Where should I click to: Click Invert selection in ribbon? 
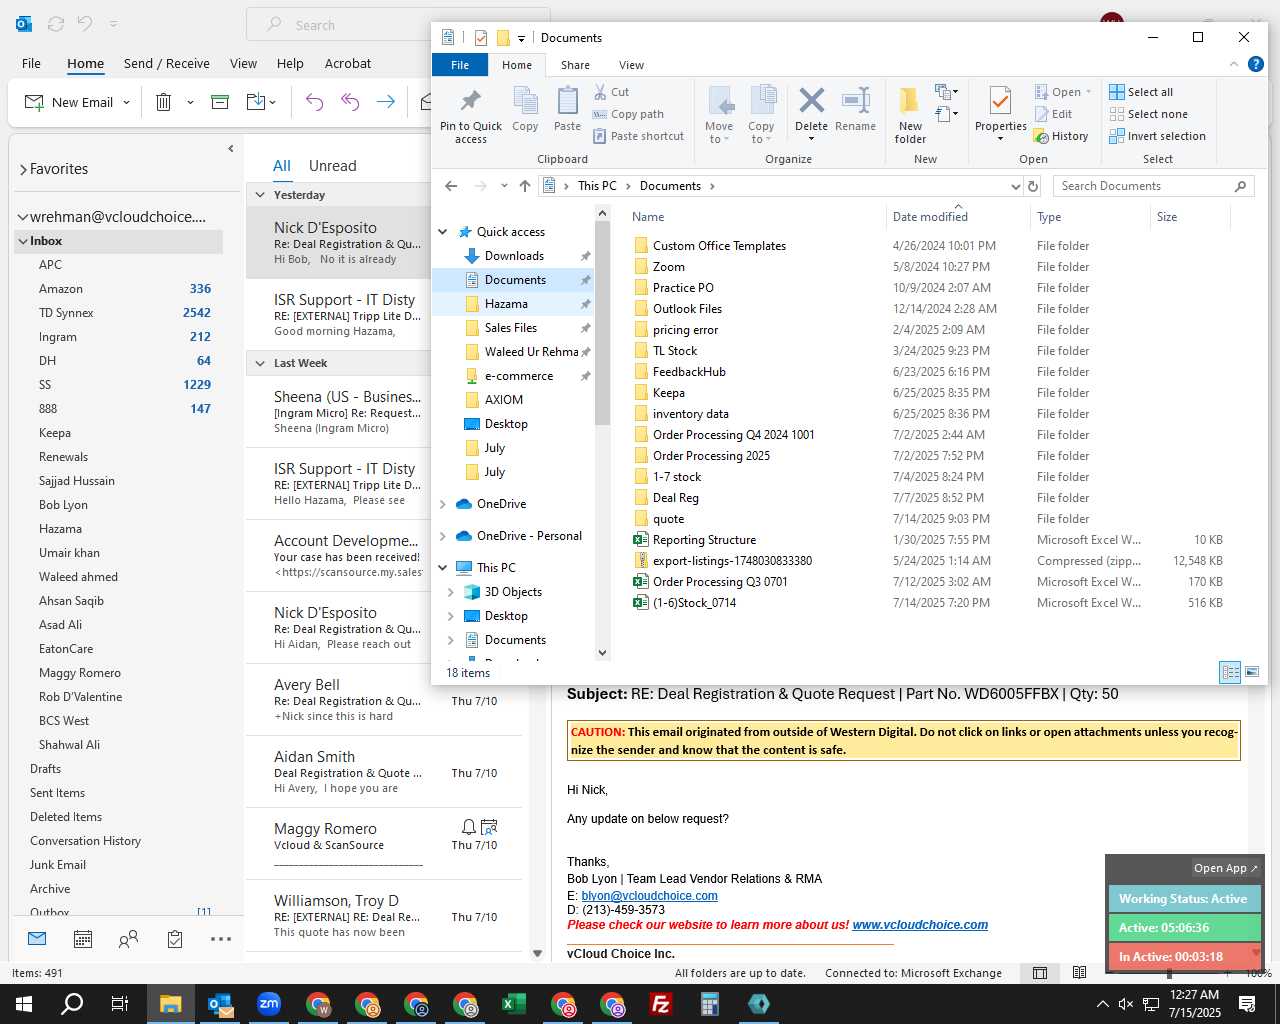click(x=1157, y=136)
